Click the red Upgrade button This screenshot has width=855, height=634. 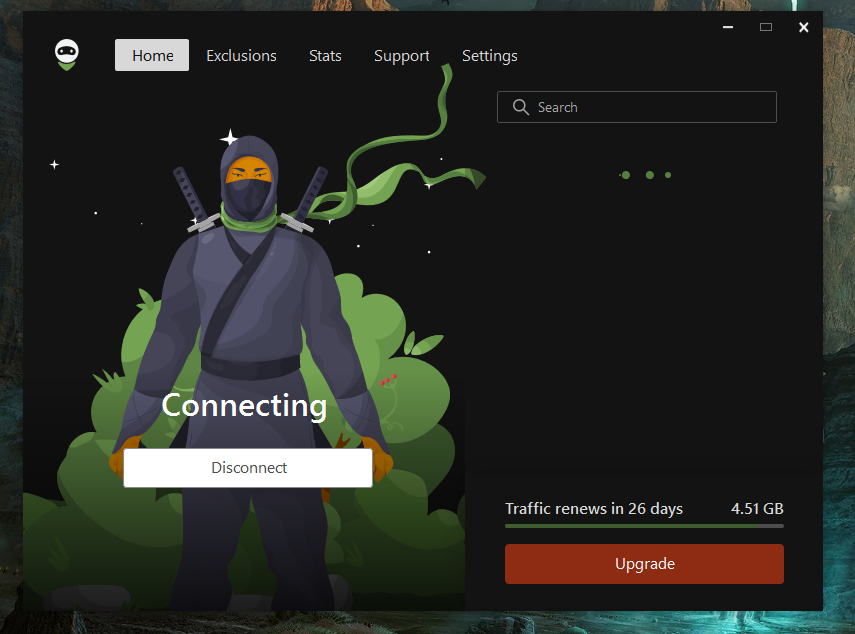coord(644,564)
